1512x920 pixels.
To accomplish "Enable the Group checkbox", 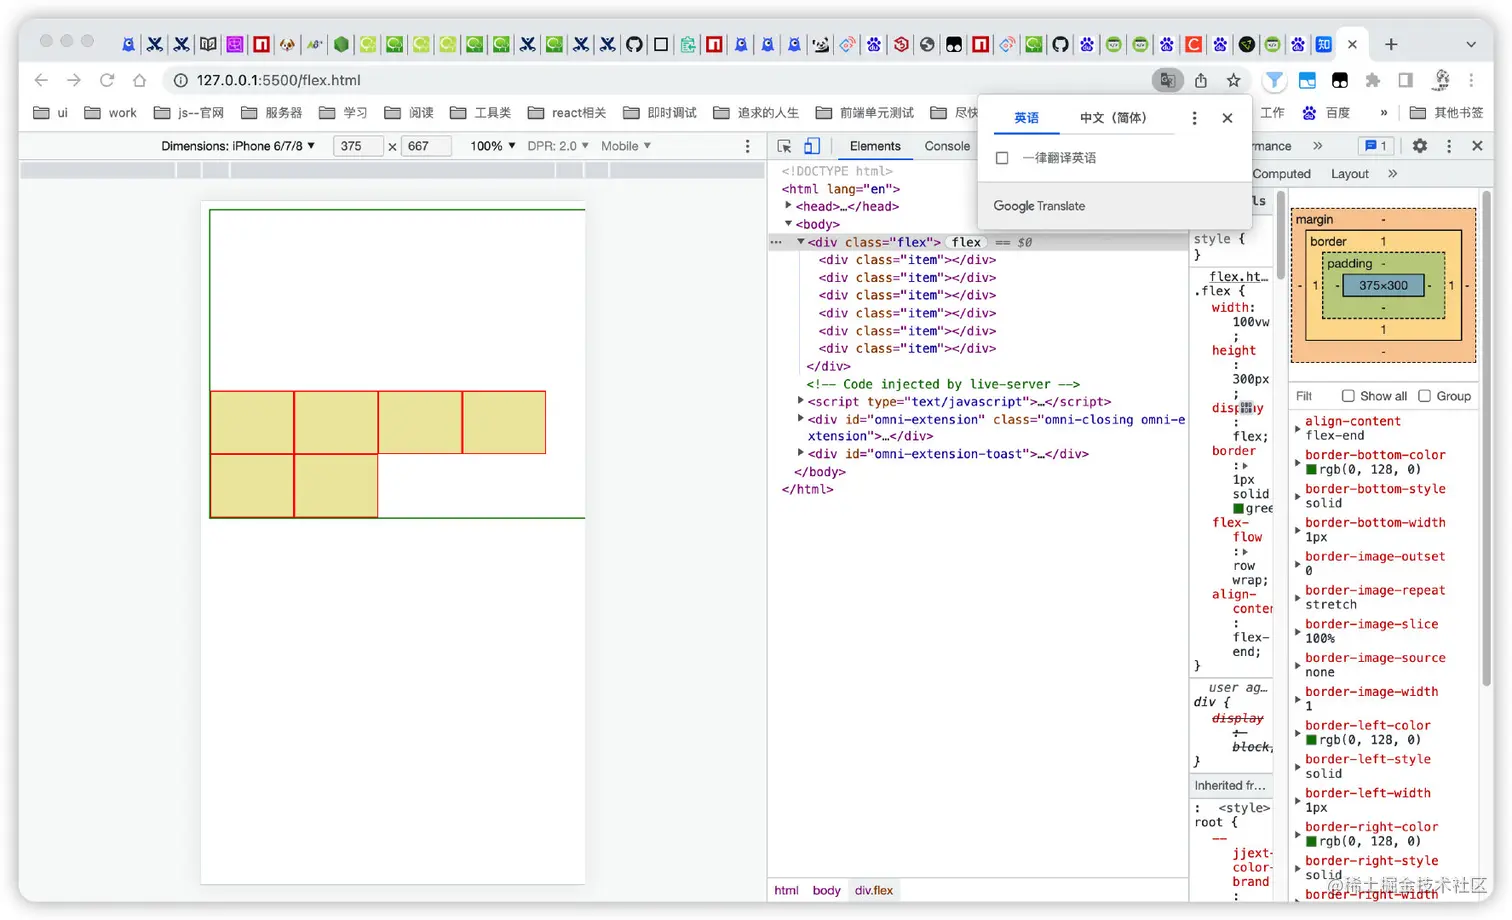I will click(1424, 396).
